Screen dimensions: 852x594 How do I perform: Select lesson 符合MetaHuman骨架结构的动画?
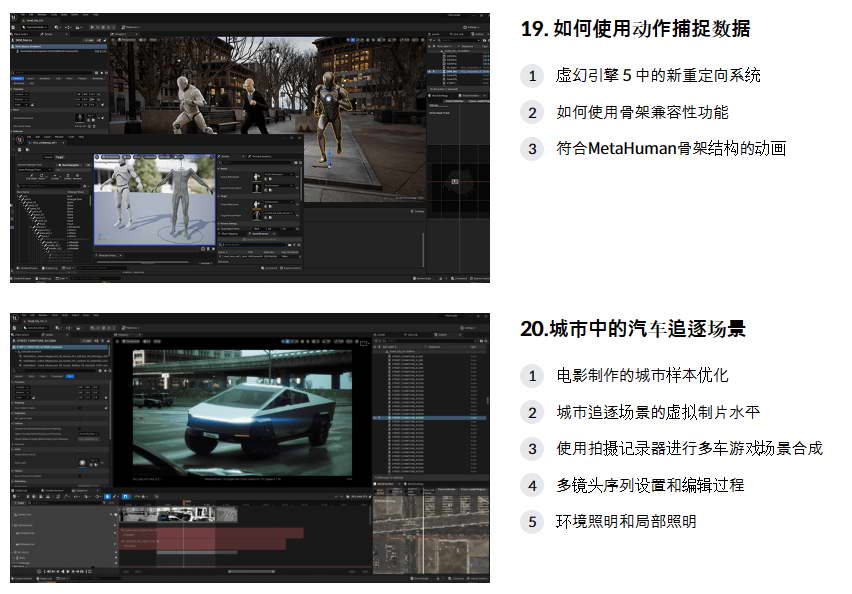pos(671,148)
